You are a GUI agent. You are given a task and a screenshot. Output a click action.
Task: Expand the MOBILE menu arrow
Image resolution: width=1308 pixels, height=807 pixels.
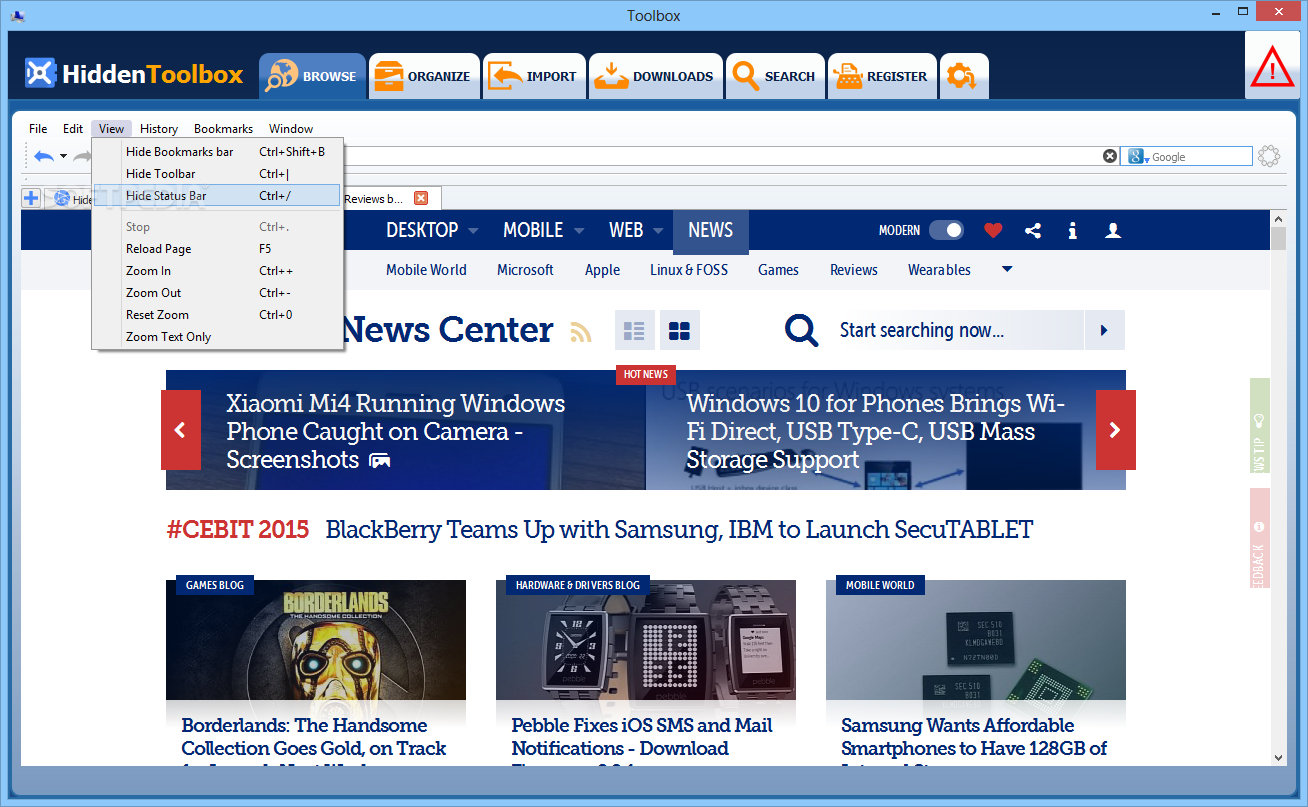[579, 231]
